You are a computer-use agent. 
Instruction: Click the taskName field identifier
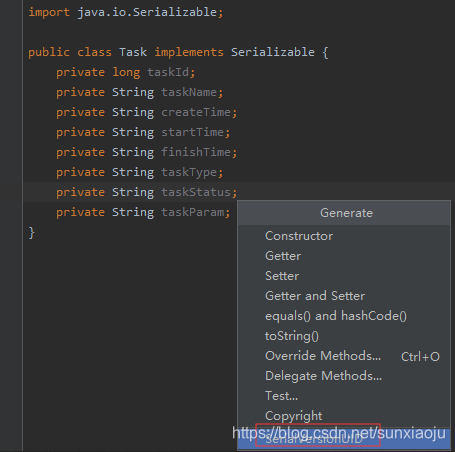click(189, 92)
